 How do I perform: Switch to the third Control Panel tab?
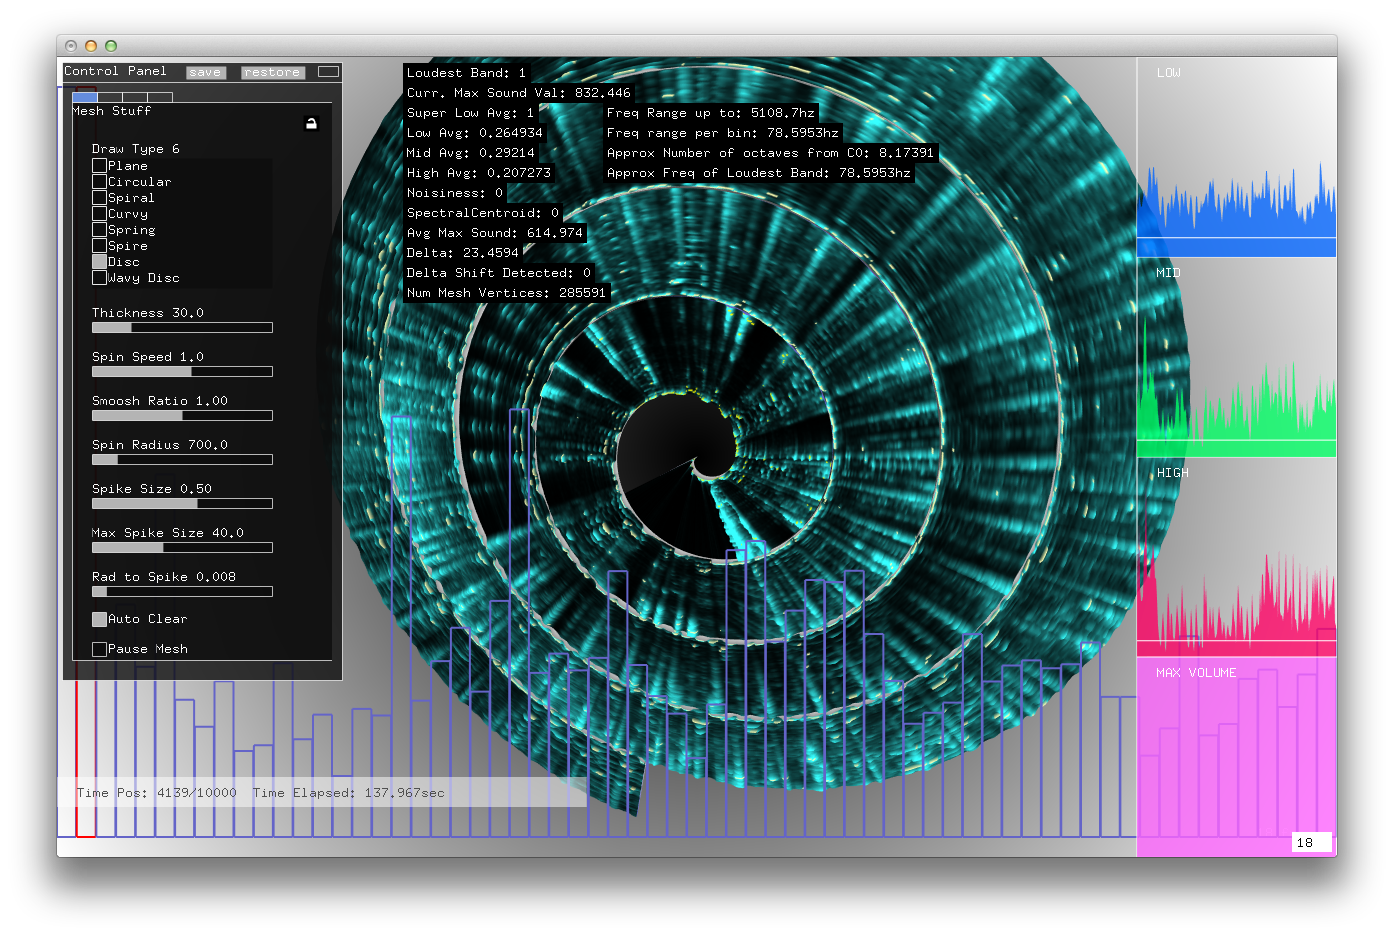coord(135,97)
